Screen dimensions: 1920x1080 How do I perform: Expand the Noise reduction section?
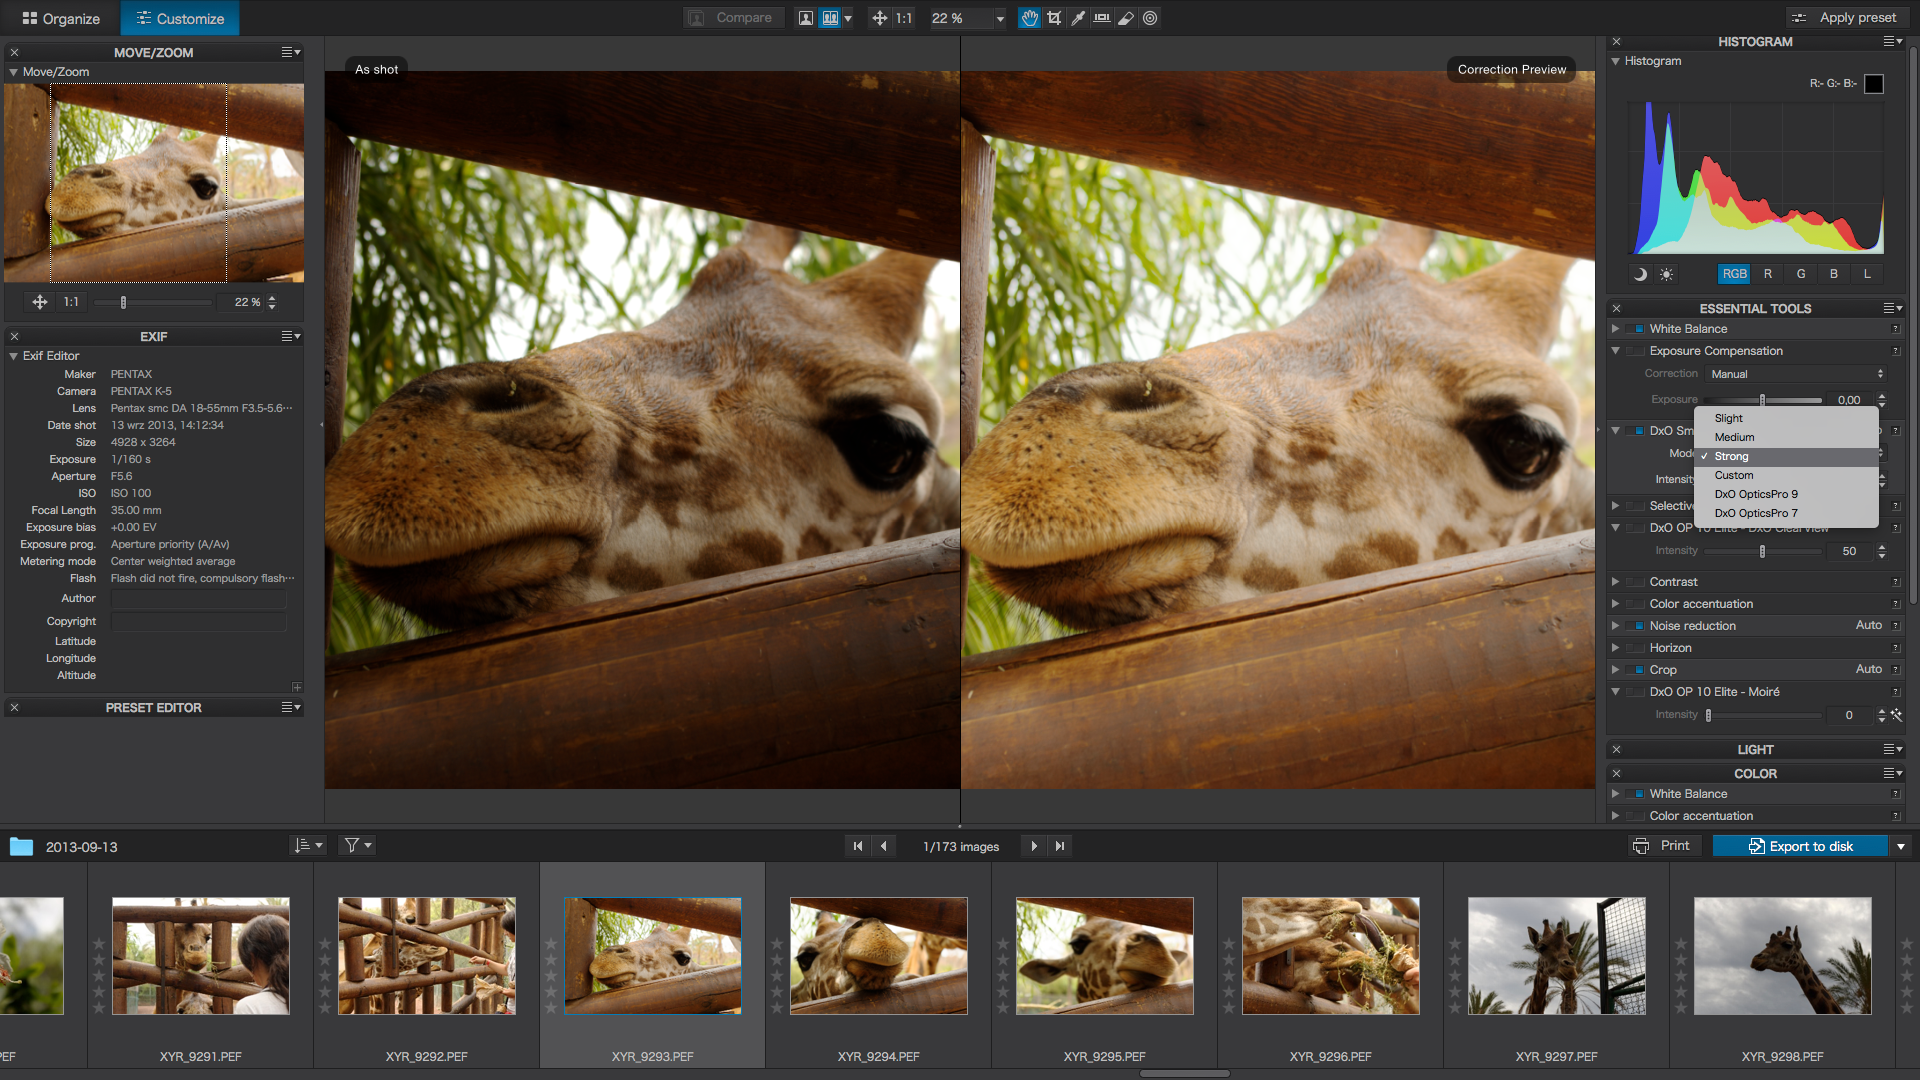pyautogui.click(x=1615, y=626)
